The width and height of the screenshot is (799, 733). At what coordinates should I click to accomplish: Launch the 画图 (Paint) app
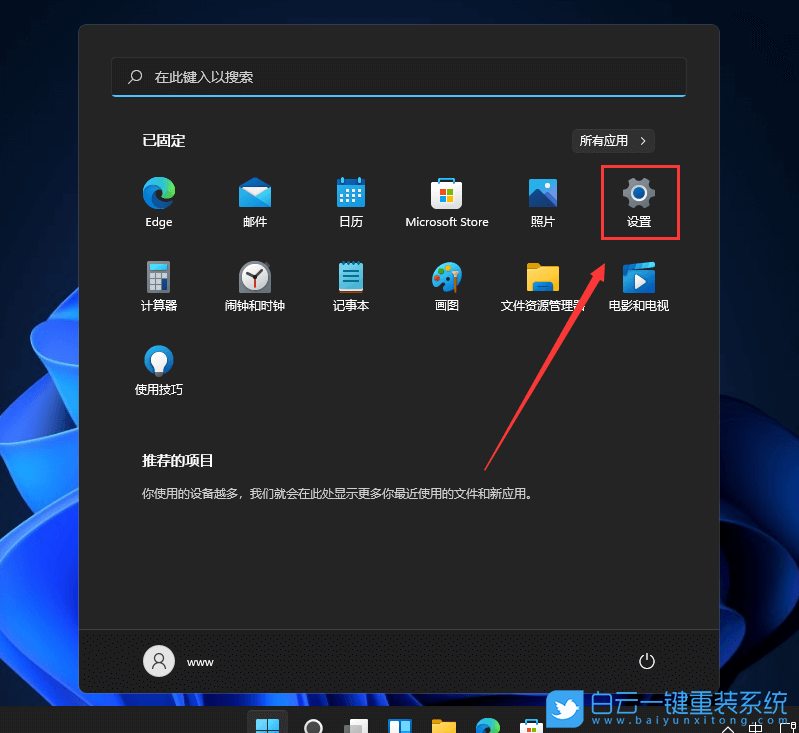(446, 286)
